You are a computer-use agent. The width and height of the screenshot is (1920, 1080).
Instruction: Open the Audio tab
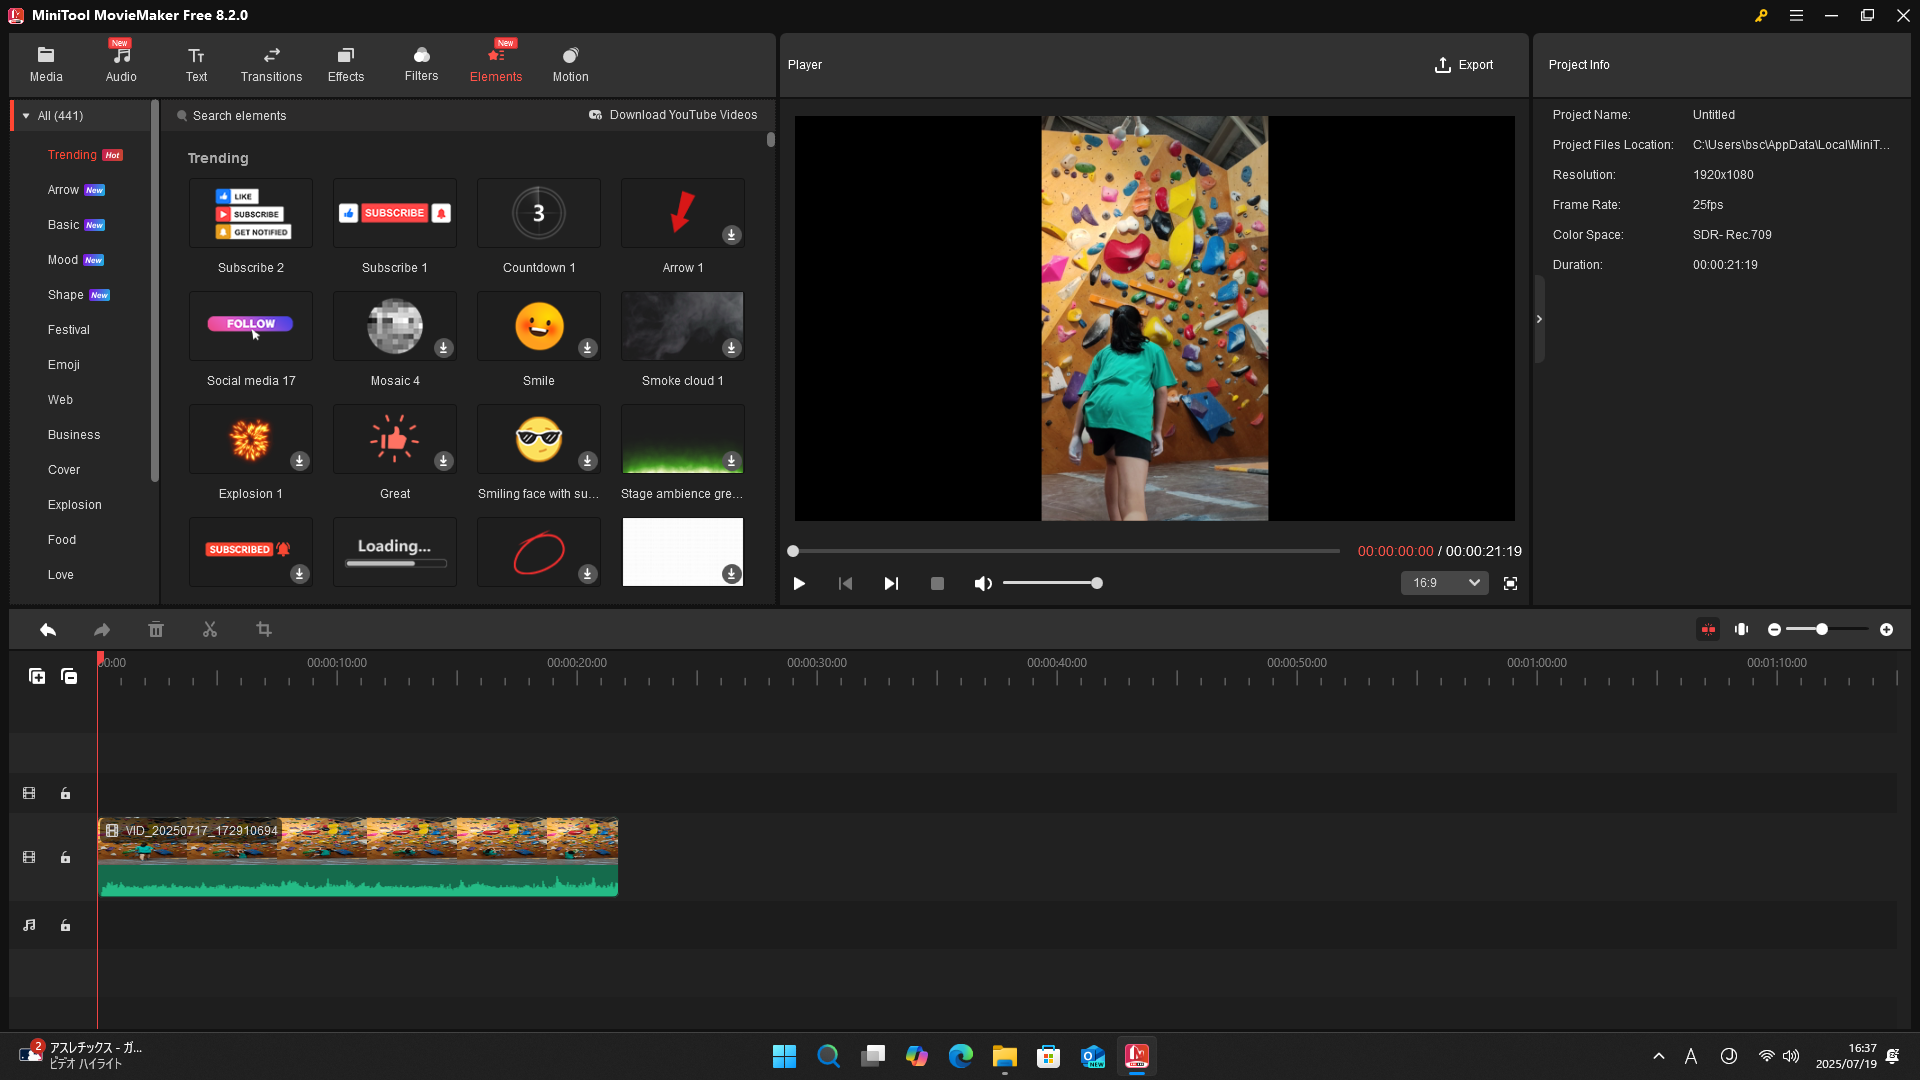(x=121, y=65)
